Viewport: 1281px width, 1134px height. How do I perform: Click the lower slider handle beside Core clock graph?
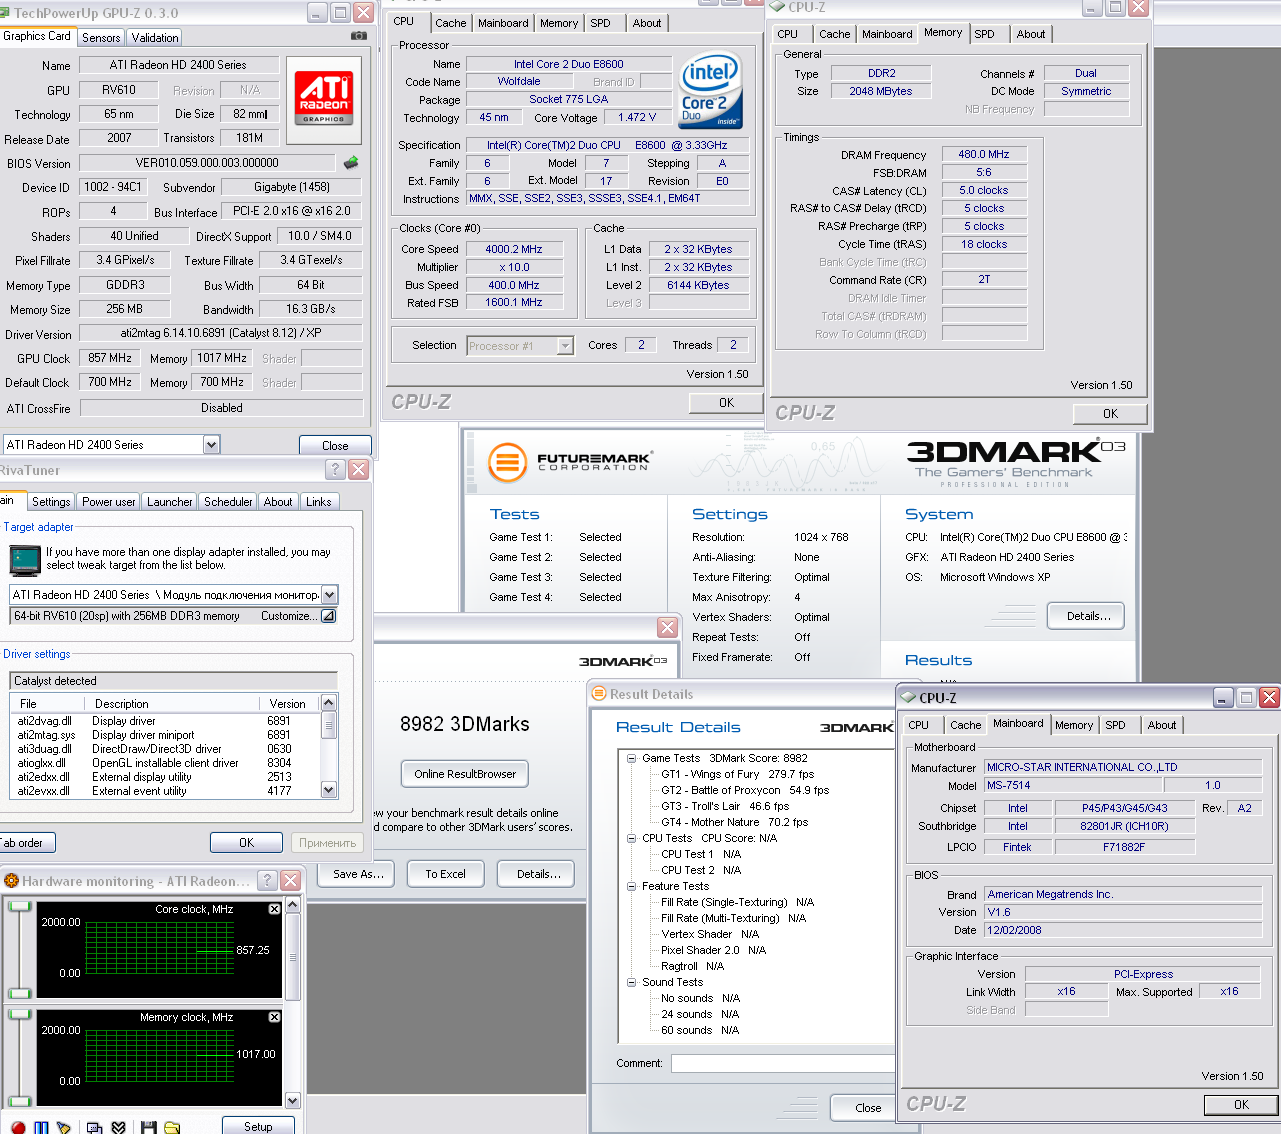click(x=19, y=993)
